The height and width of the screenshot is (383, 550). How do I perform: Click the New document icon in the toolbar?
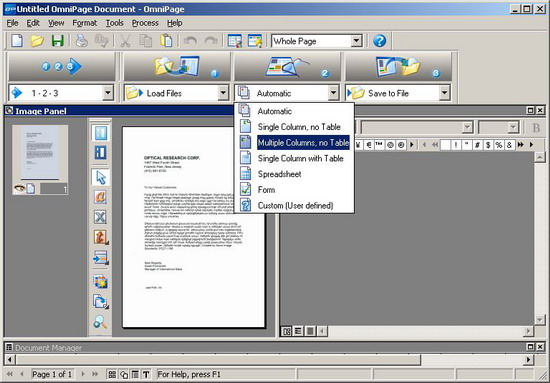pos(17,41)
